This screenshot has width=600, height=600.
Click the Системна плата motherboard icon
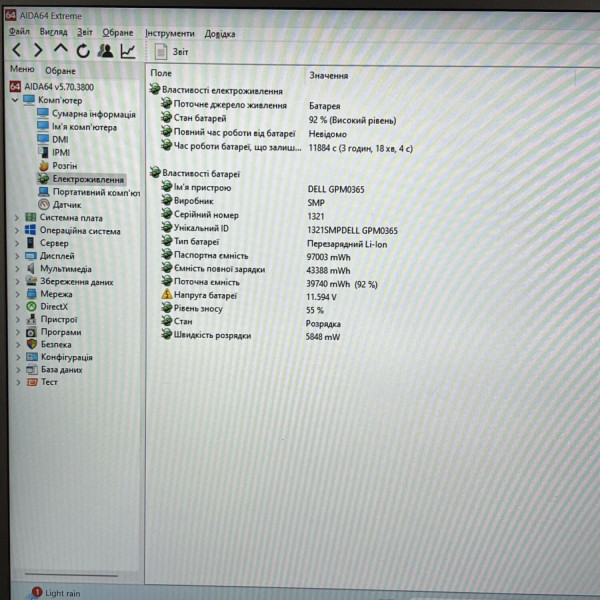tap(30, 218)
